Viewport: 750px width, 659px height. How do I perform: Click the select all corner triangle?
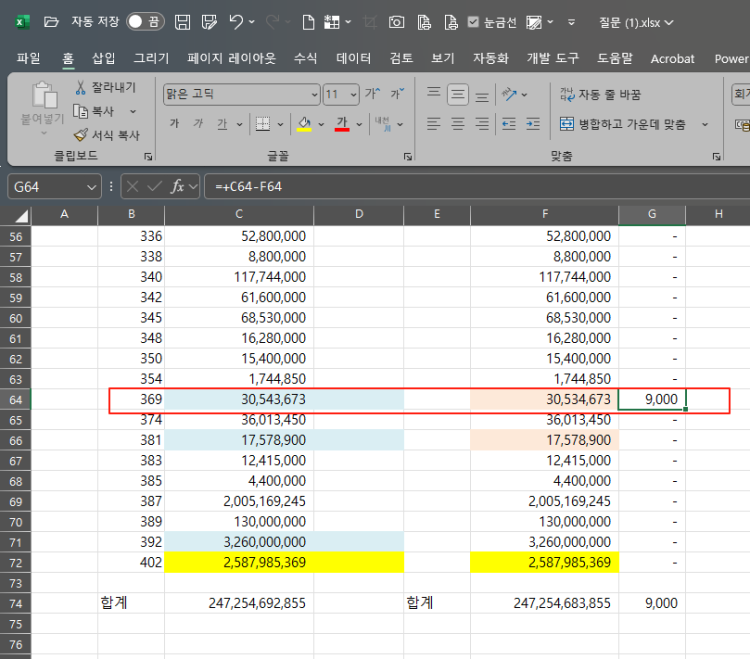[x=21, y=217]
